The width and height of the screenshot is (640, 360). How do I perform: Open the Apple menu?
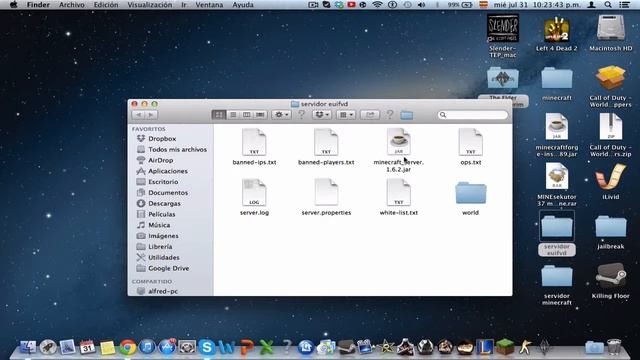[13, 5]
